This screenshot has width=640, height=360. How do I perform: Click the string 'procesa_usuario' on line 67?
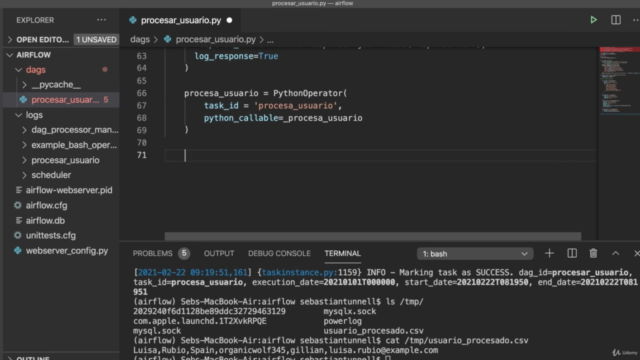295,106
